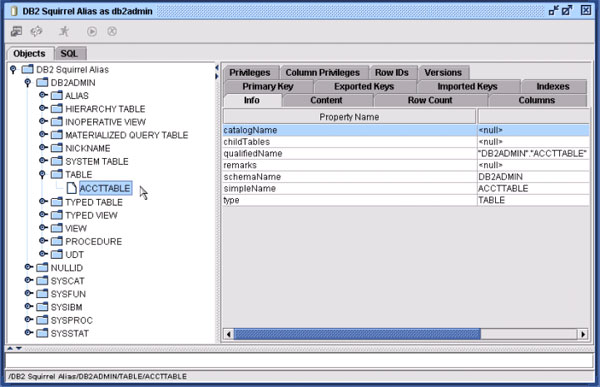Select the SYSPROC tree item
This screenshot has height=387, width=600.
tap(72, 320)
